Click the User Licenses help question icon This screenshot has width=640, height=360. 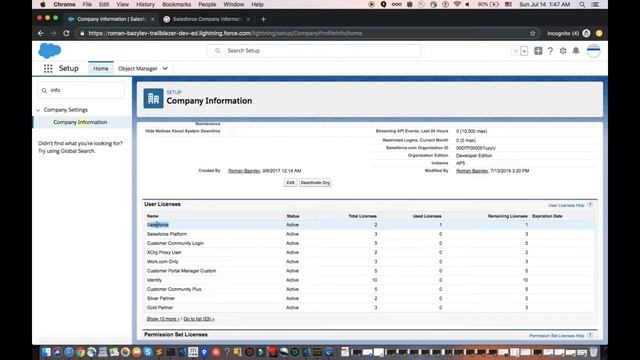[x=590, y=205]
